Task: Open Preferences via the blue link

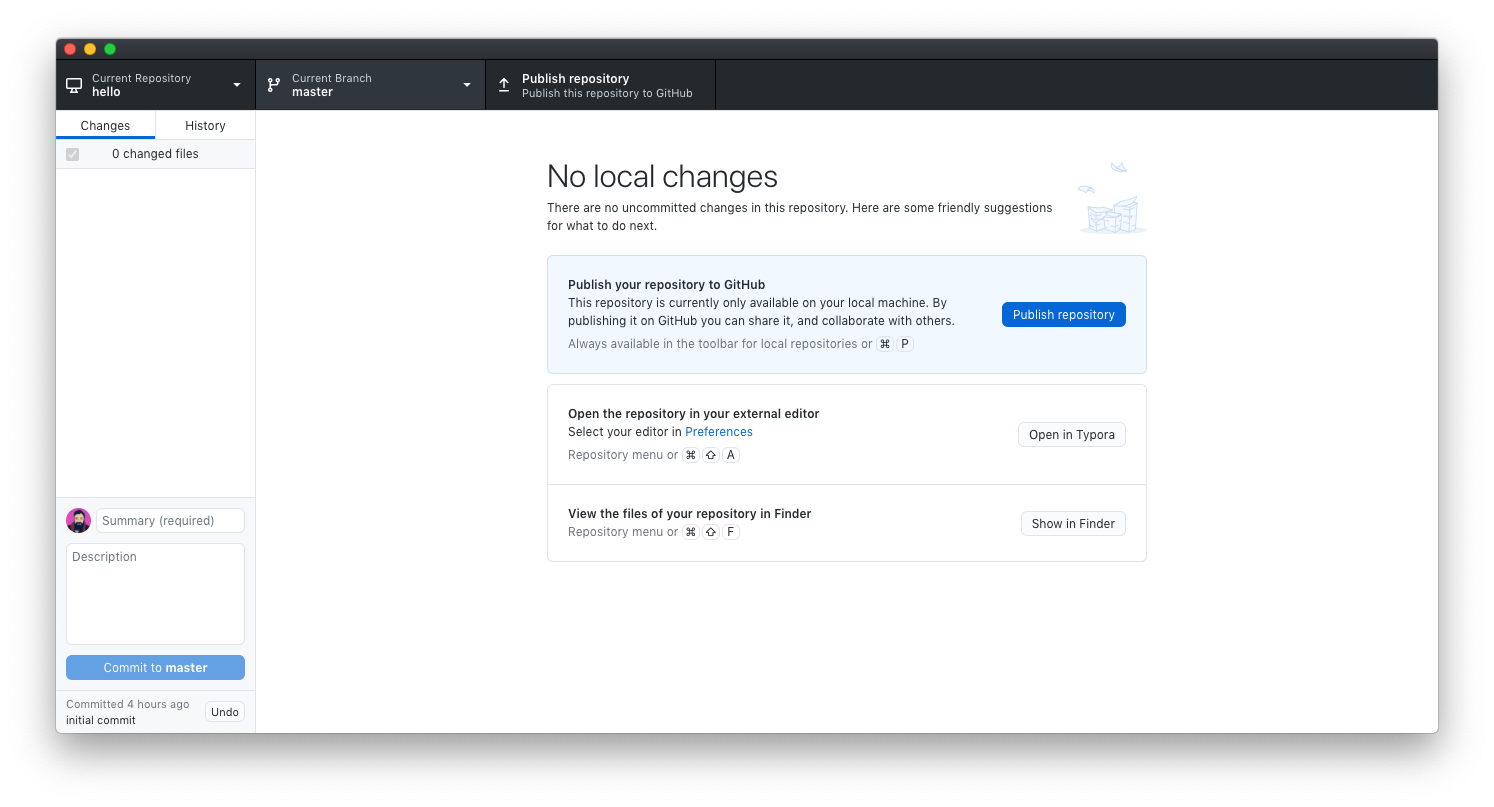Action: coord(719,431)
